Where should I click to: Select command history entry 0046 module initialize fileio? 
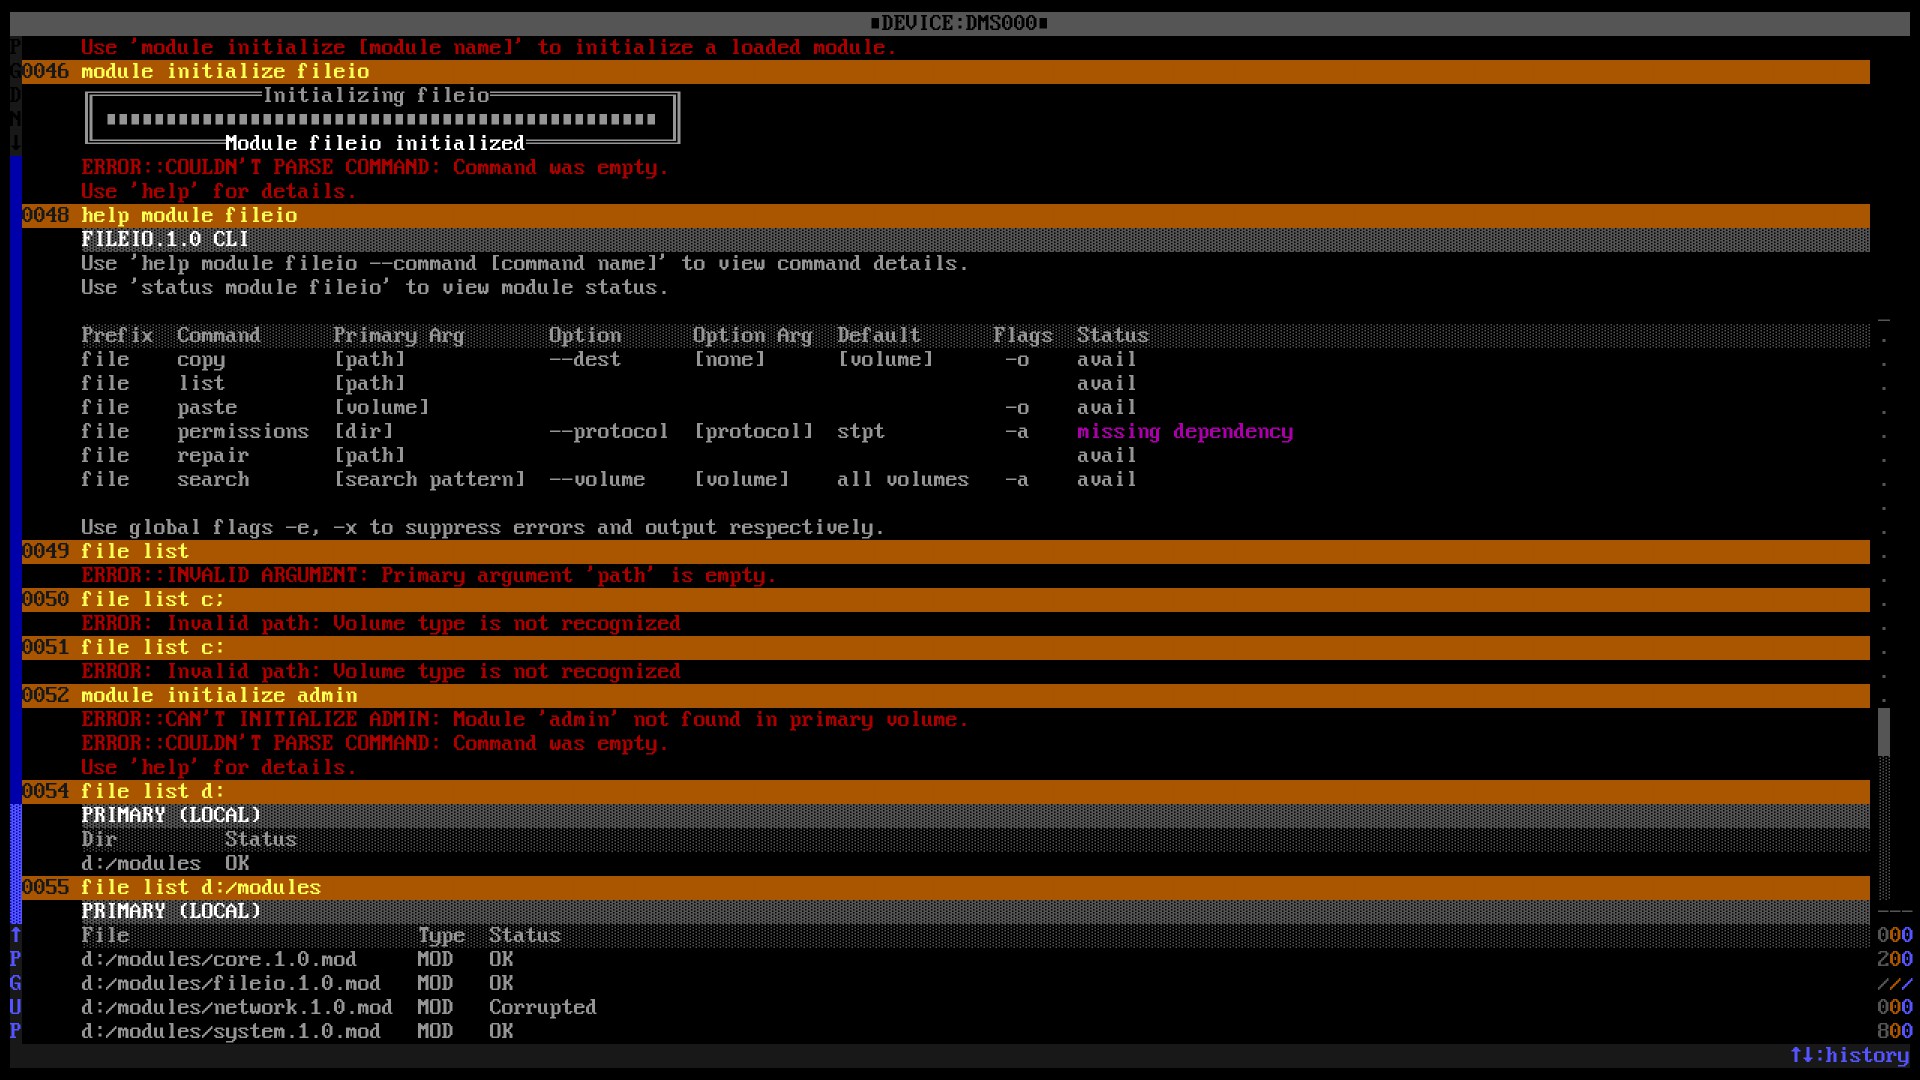pyautogui.click(x=946, y=71)
